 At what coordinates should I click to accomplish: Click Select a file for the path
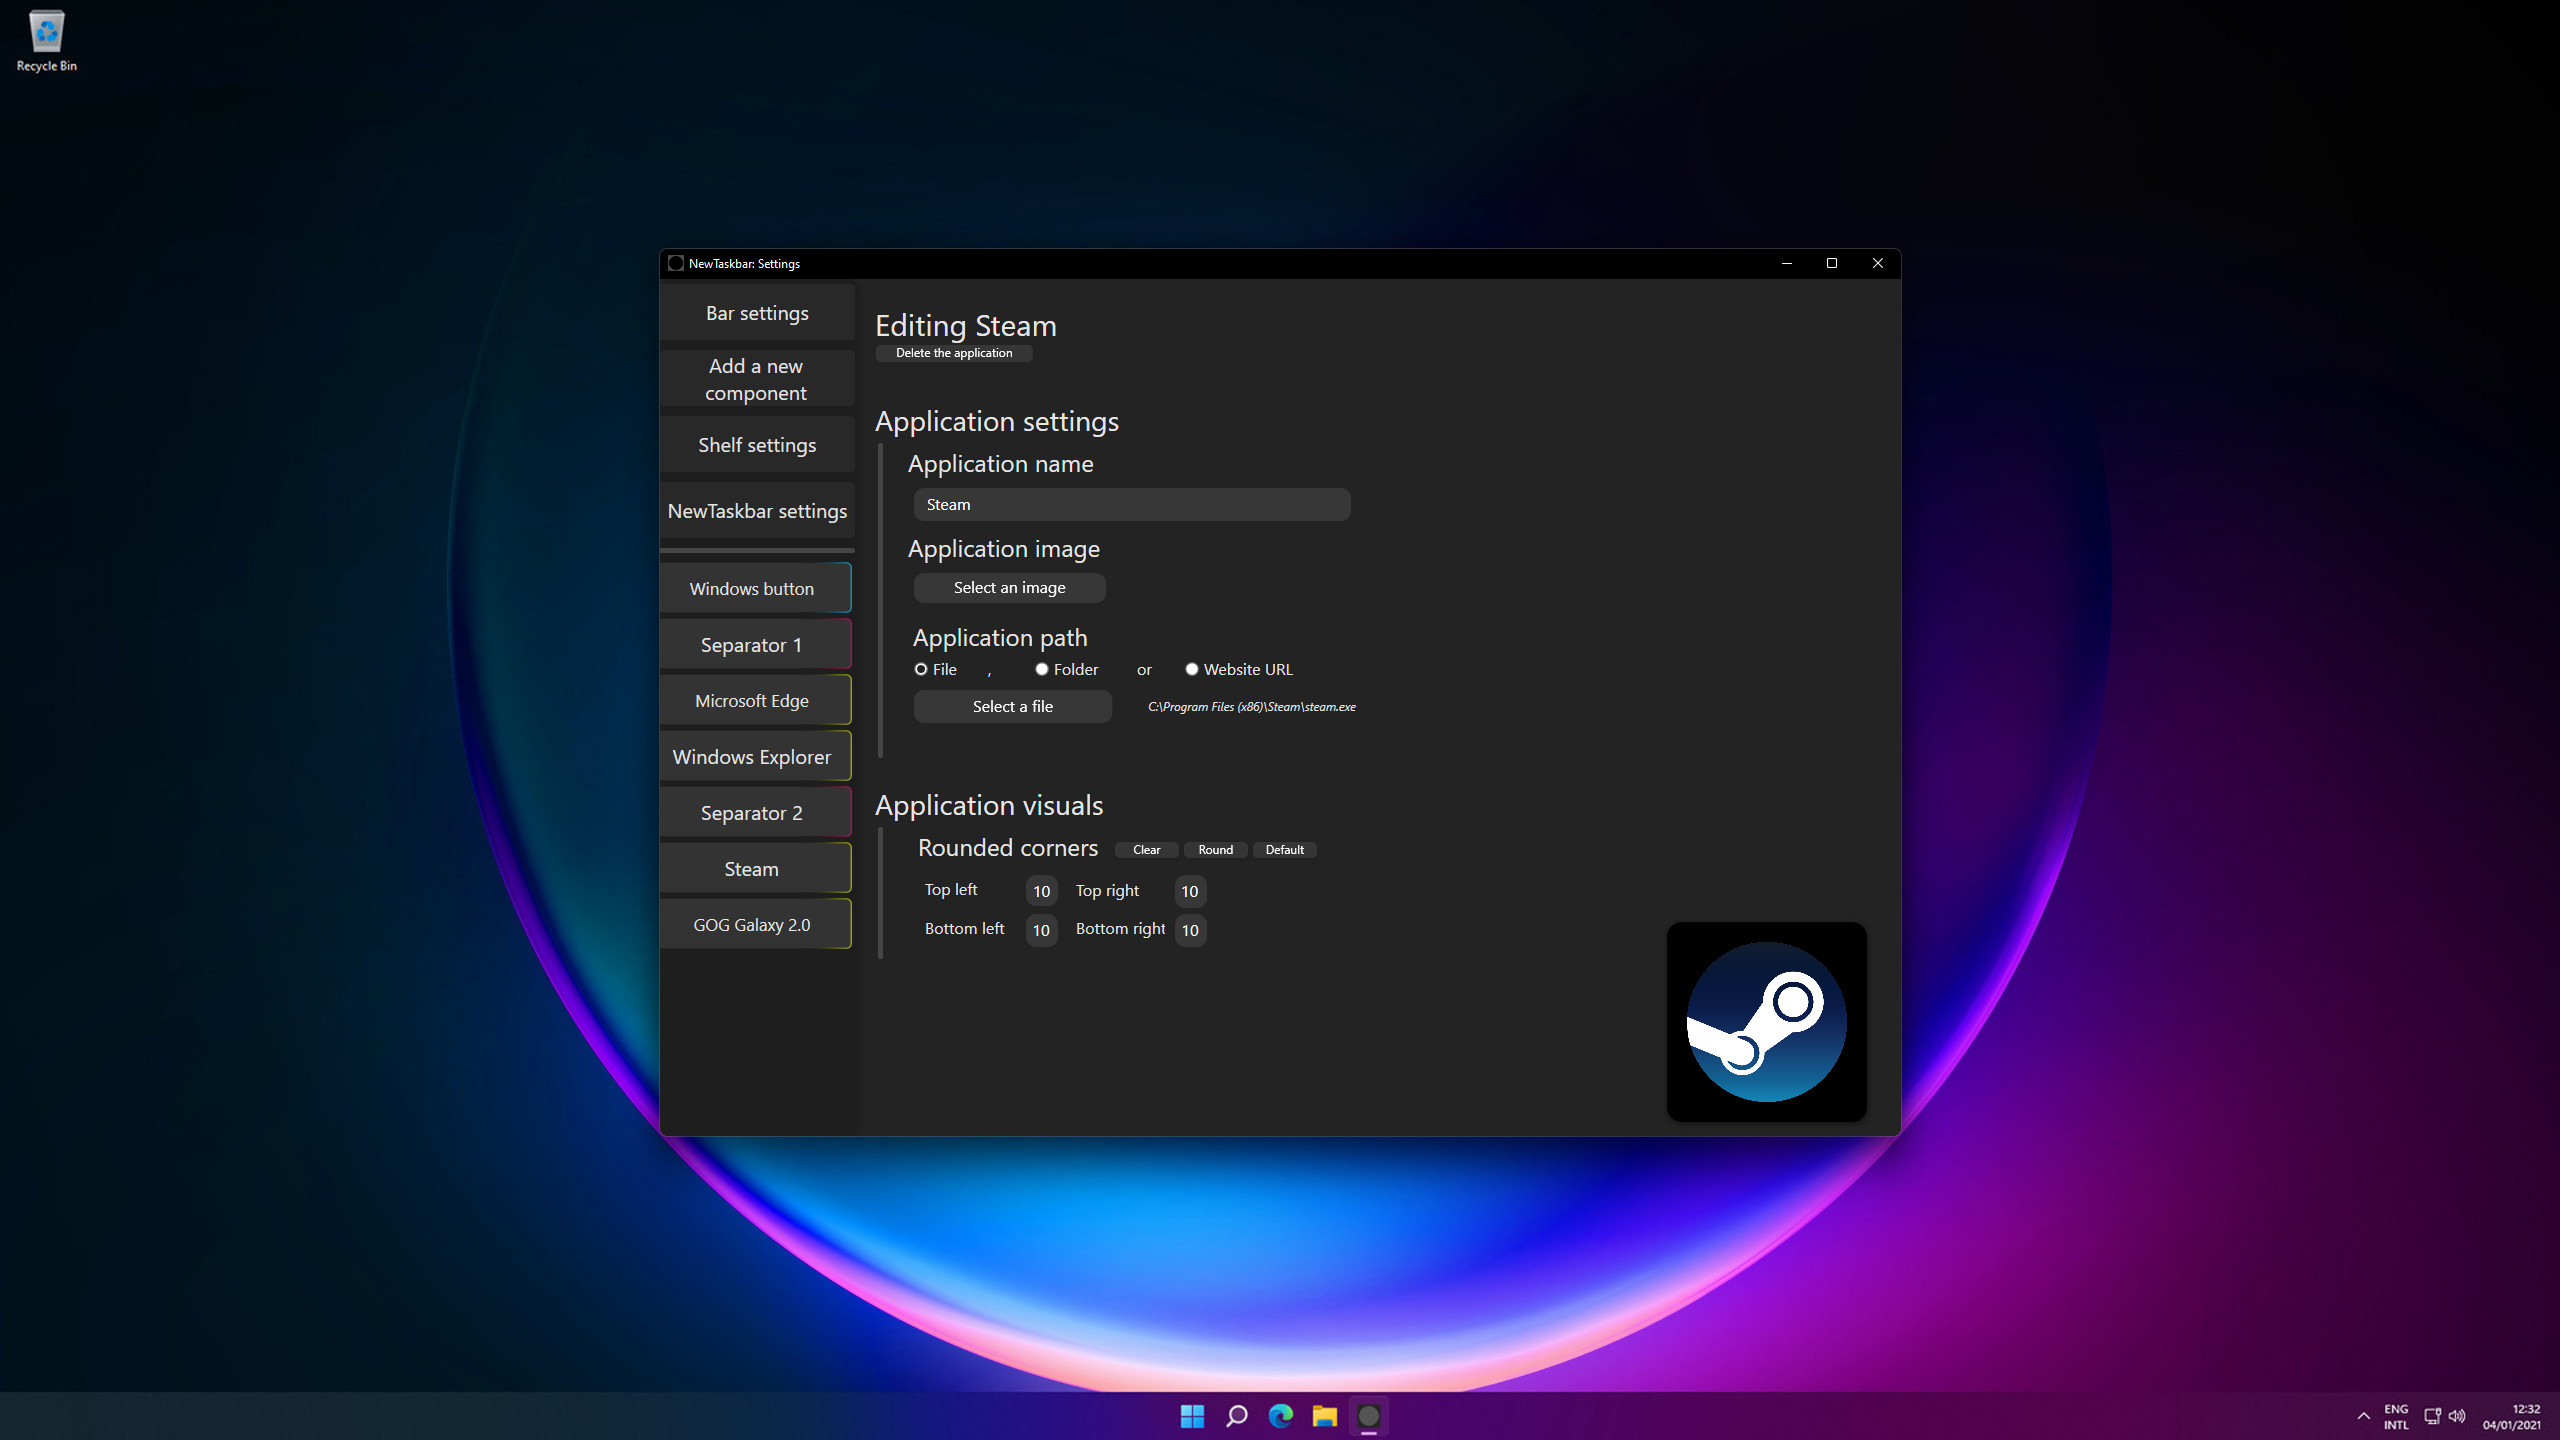(1012, 706)
